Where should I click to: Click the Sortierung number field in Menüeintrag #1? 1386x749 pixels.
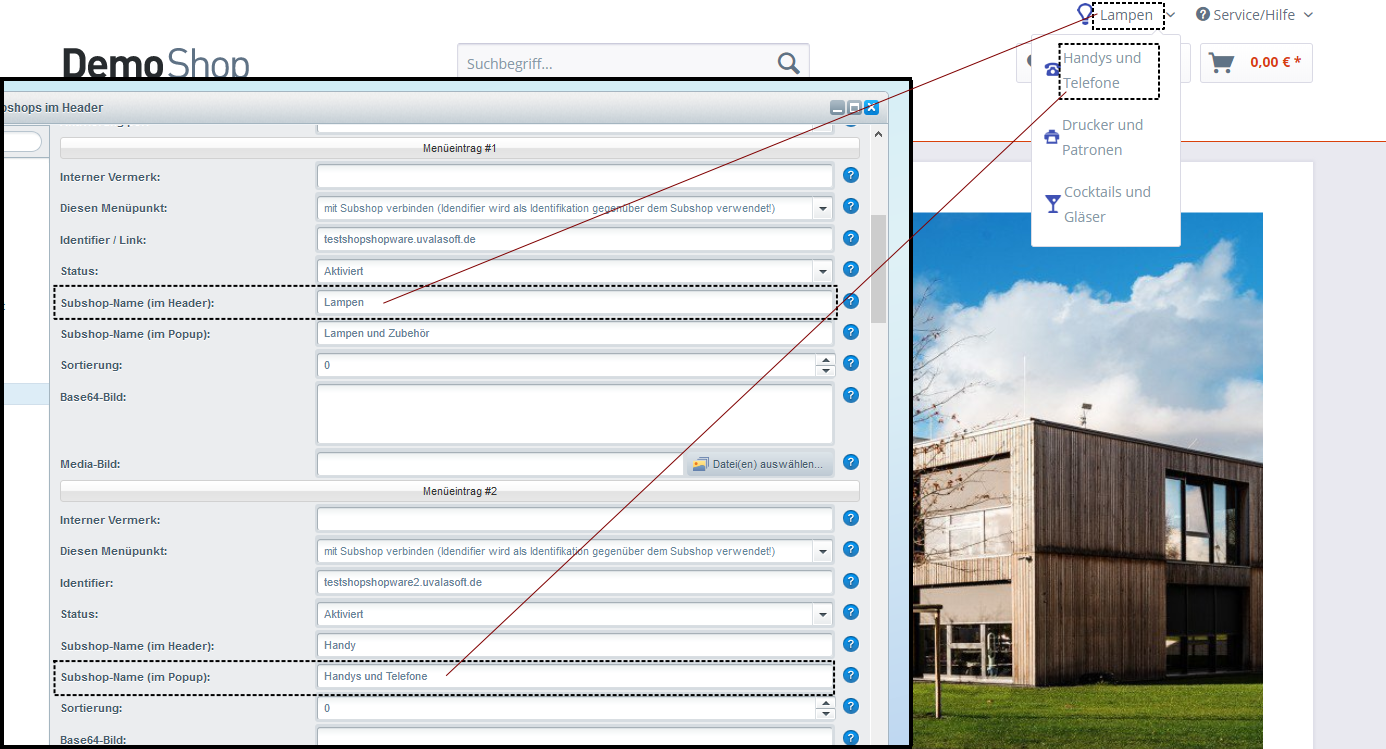point(566,365)
